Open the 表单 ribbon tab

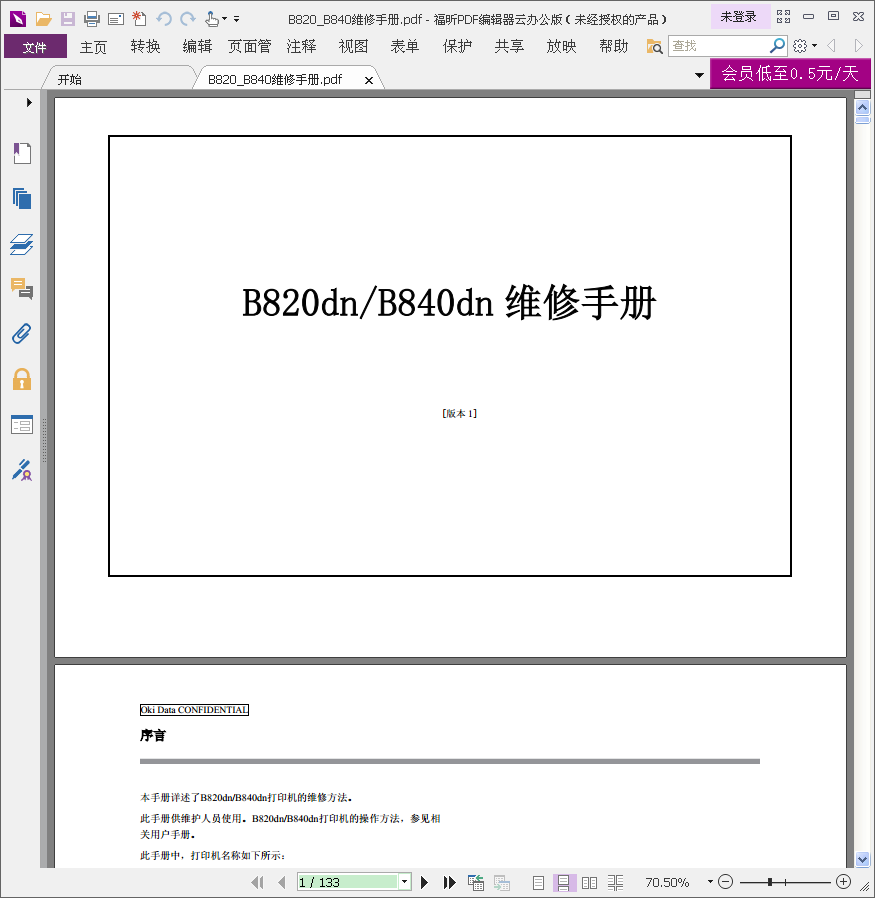point(405,46)
